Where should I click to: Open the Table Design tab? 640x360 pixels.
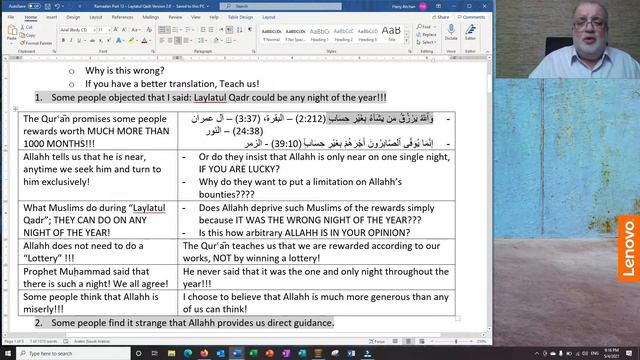(240, 17)
